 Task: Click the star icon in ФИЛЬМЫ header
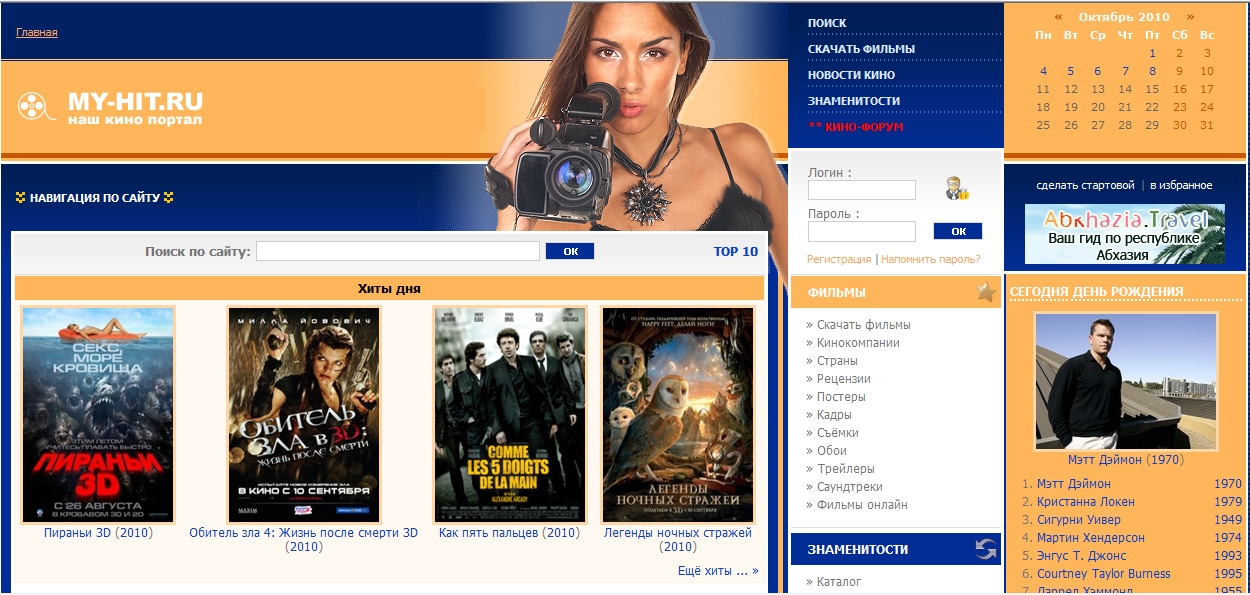pos(986,292)
